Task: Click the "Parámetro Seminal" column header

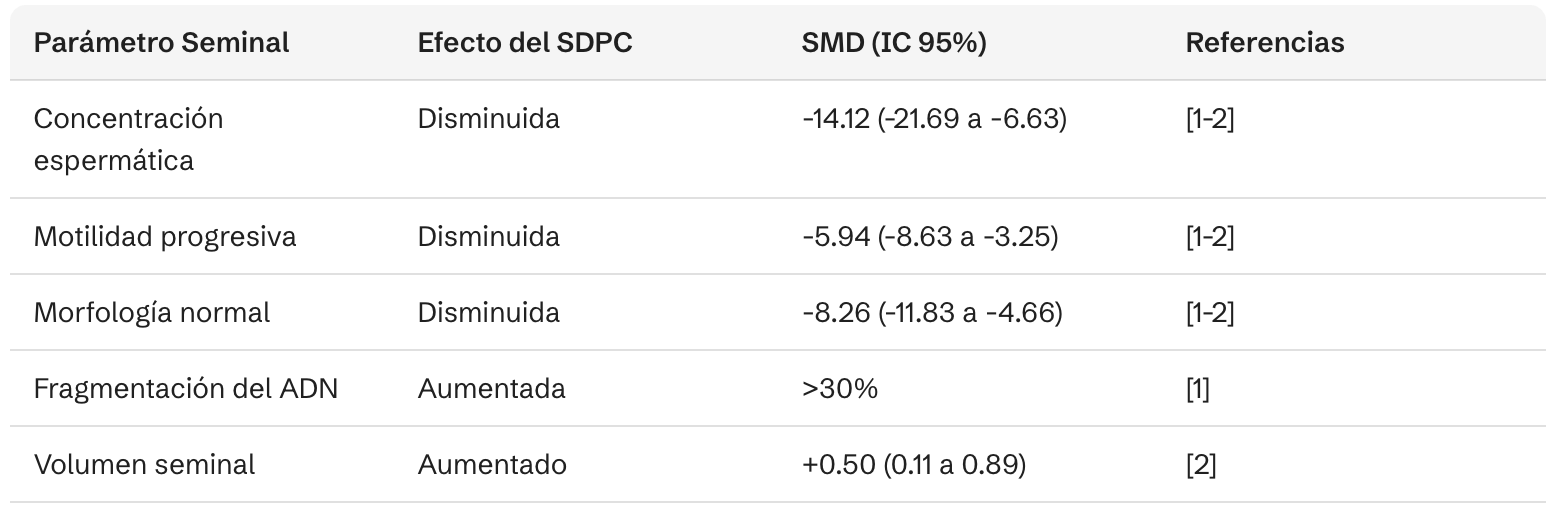Action: pyautogui.click(x=161, y=43)
